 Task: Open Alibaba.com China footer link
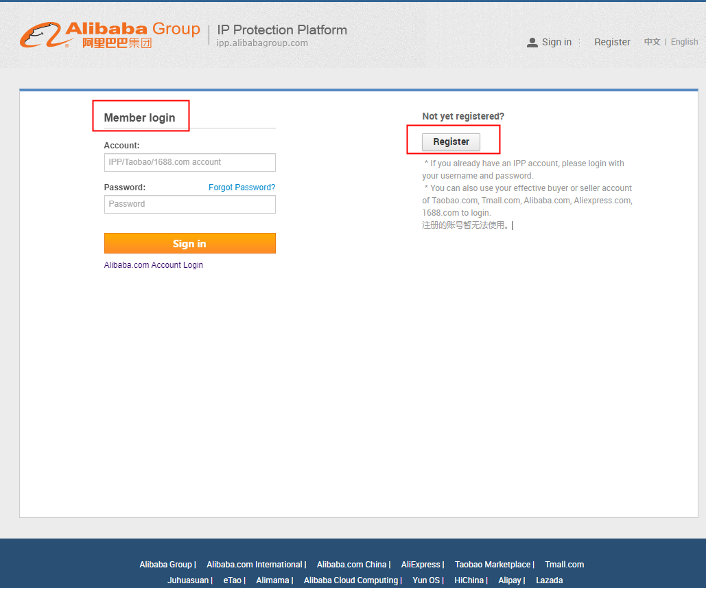[x=352, y=564]
